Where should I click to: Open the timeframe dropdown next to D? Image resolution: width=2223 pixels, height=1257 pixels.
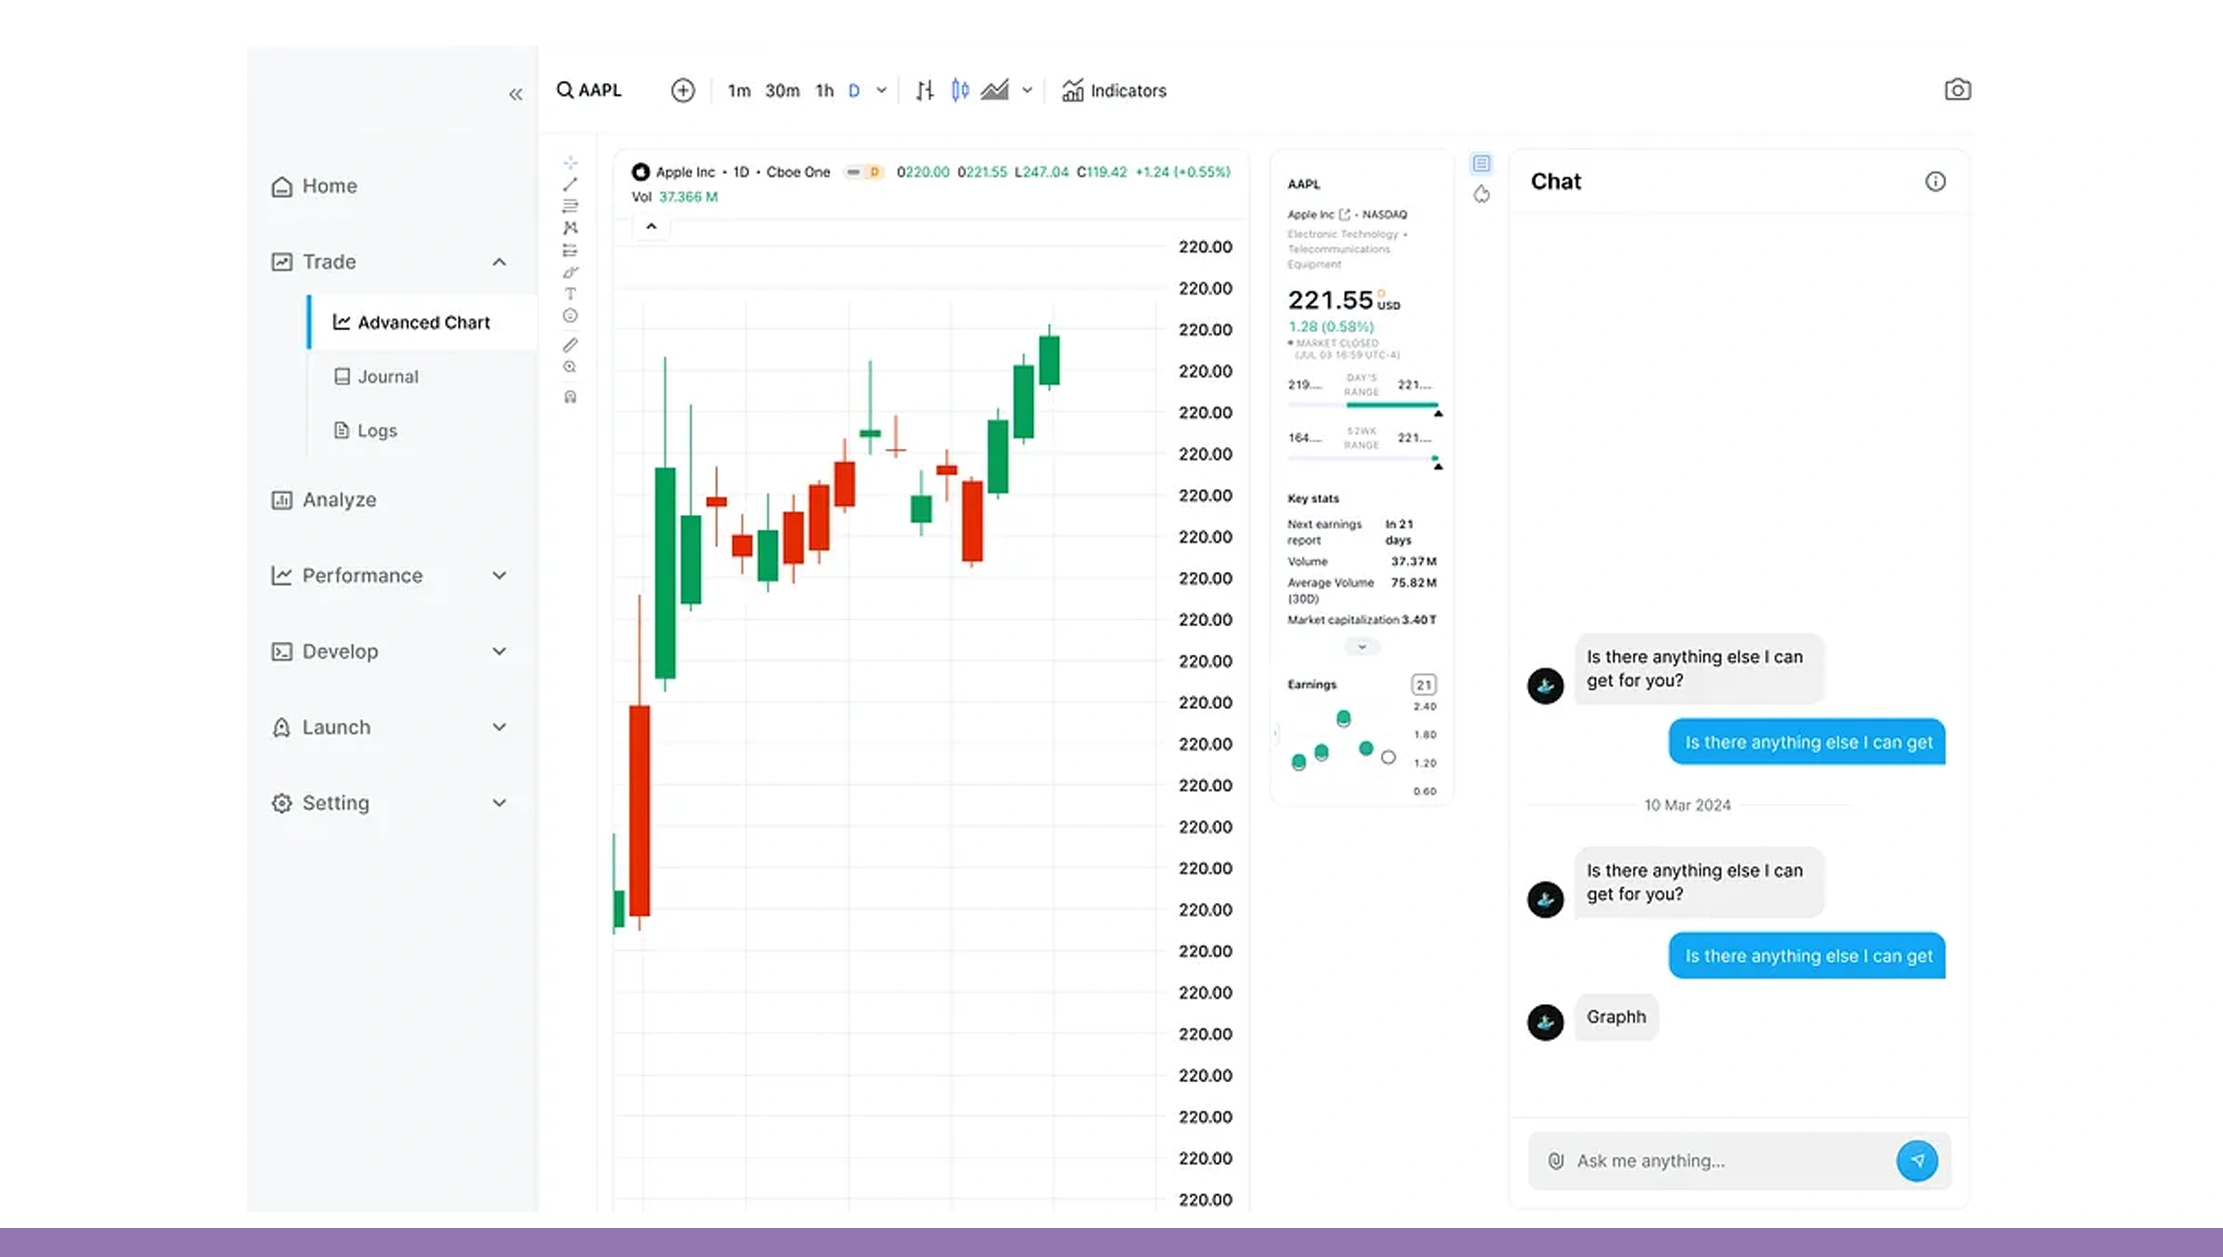[880, 90]
